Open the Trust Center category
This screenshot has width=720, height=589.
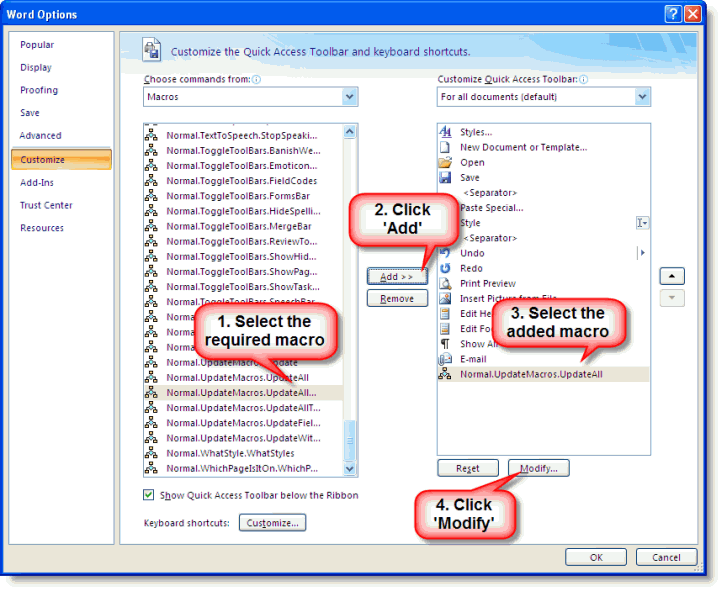(46, 205)
